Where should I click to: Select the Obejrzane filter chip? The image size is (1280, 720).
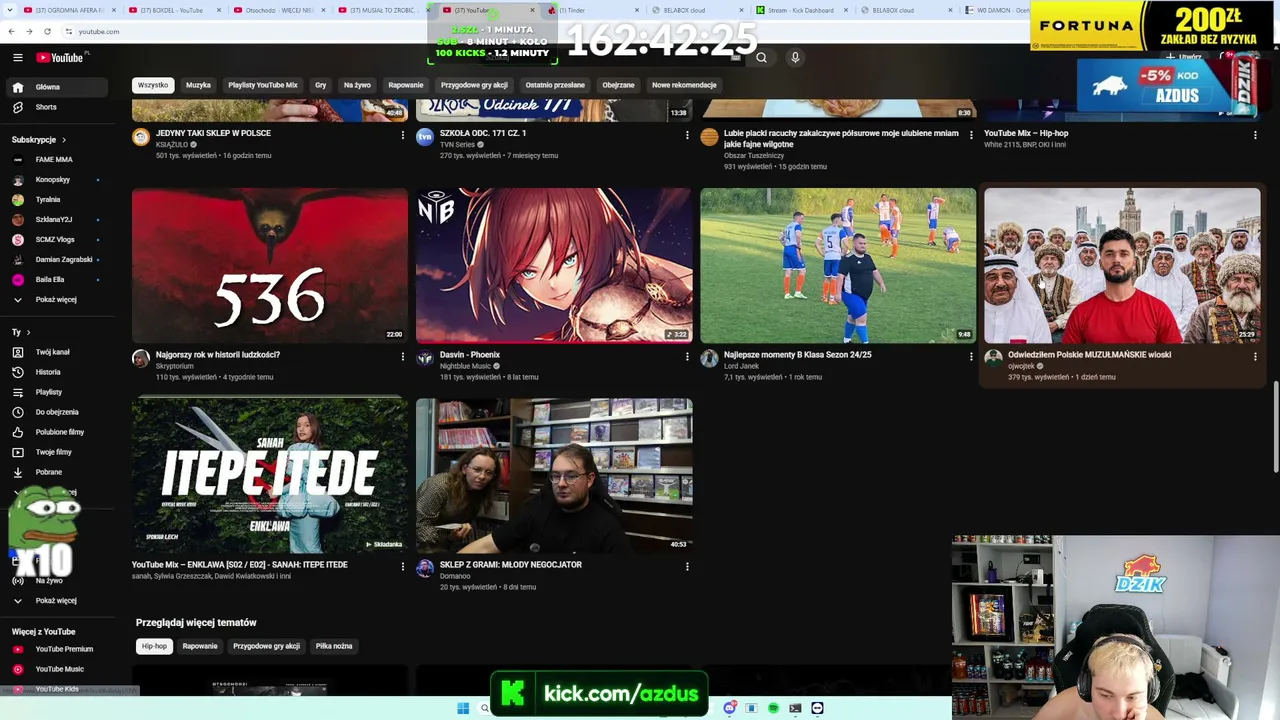pyautogui.click(x=618, y=85)
